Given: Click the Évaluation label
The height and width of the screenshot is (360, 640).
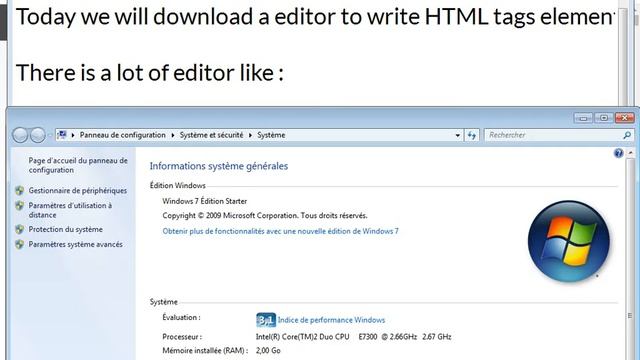Looking at the screenshot, I should pos(181,317).
